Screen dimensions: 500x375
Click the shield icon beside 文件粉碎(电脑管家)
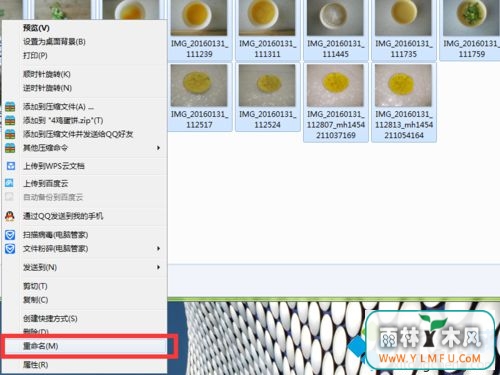(10, 249)
